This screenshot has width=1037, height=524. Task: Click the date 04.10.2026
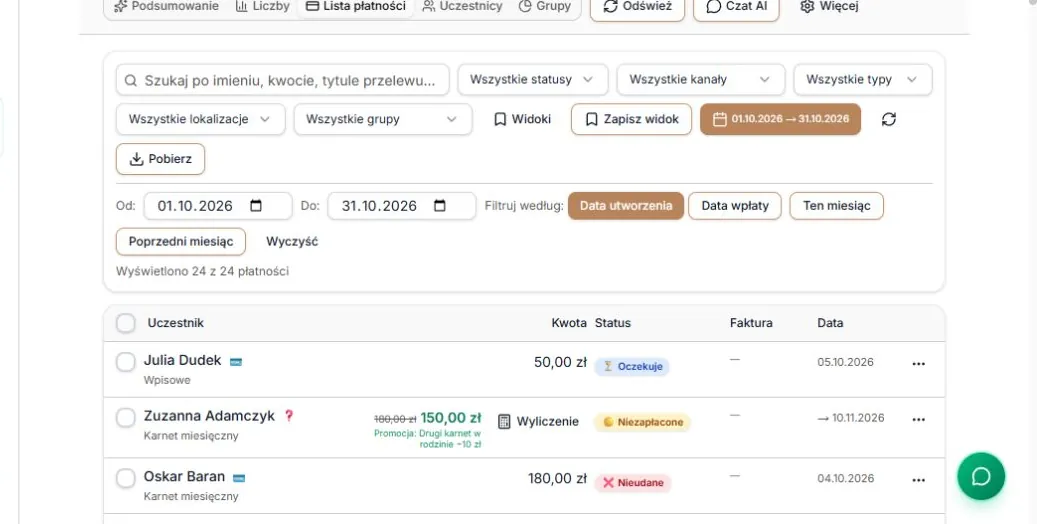pyautogui.click(x=845, y=478)
